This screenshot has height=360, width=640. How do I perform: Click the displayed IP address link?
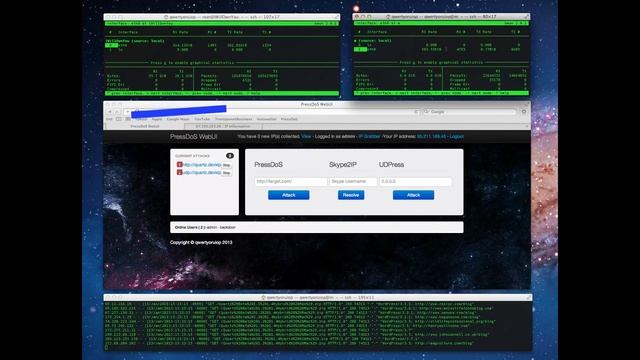(431, 136)
